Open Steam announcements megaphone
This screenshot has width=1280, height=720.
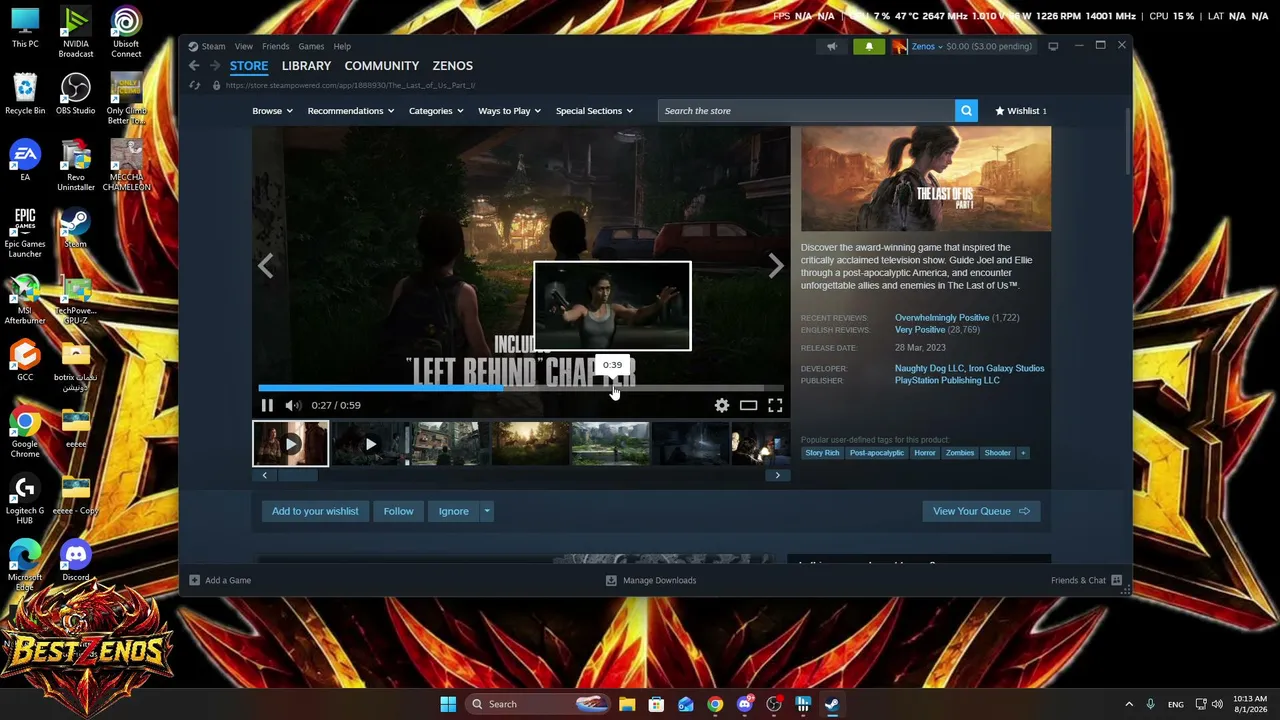pyautogui.click(x=832, y=46)
